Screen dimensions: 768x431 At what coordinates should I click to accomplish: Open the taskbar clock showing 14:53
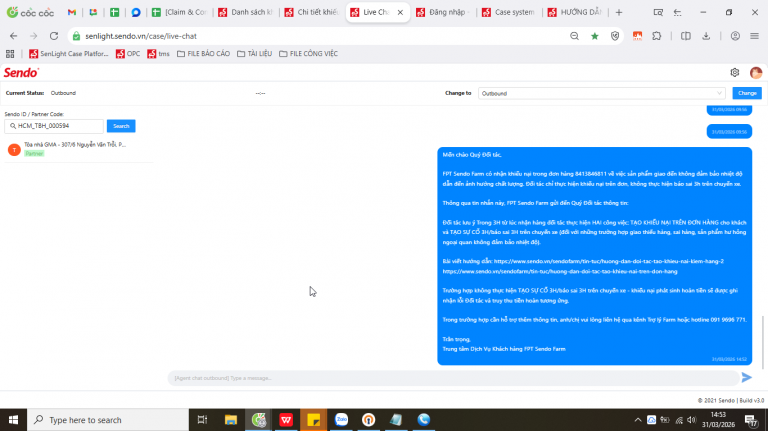click(720, 420)
